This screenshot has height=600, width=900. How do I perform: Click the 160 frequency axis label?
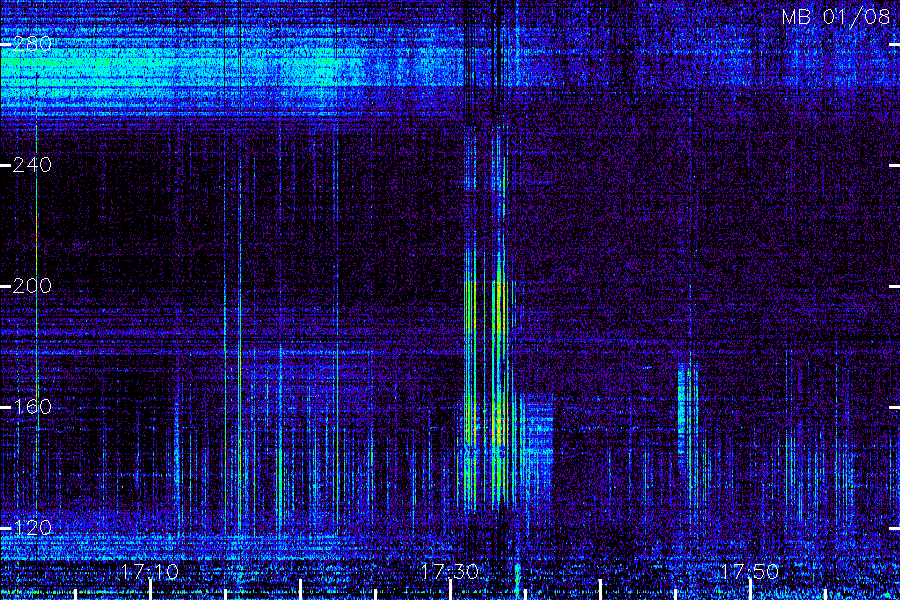[32, 407]
